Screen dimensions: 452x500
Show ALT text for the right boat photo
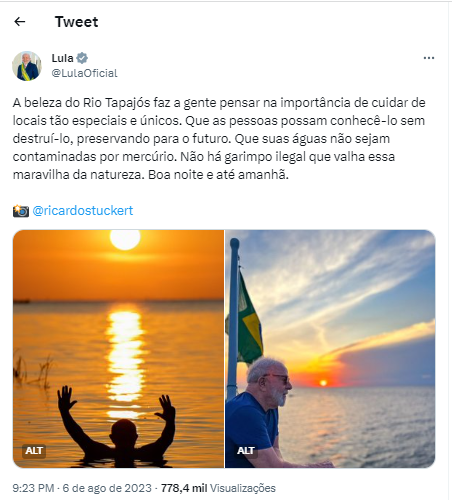(x=246, y=451)
